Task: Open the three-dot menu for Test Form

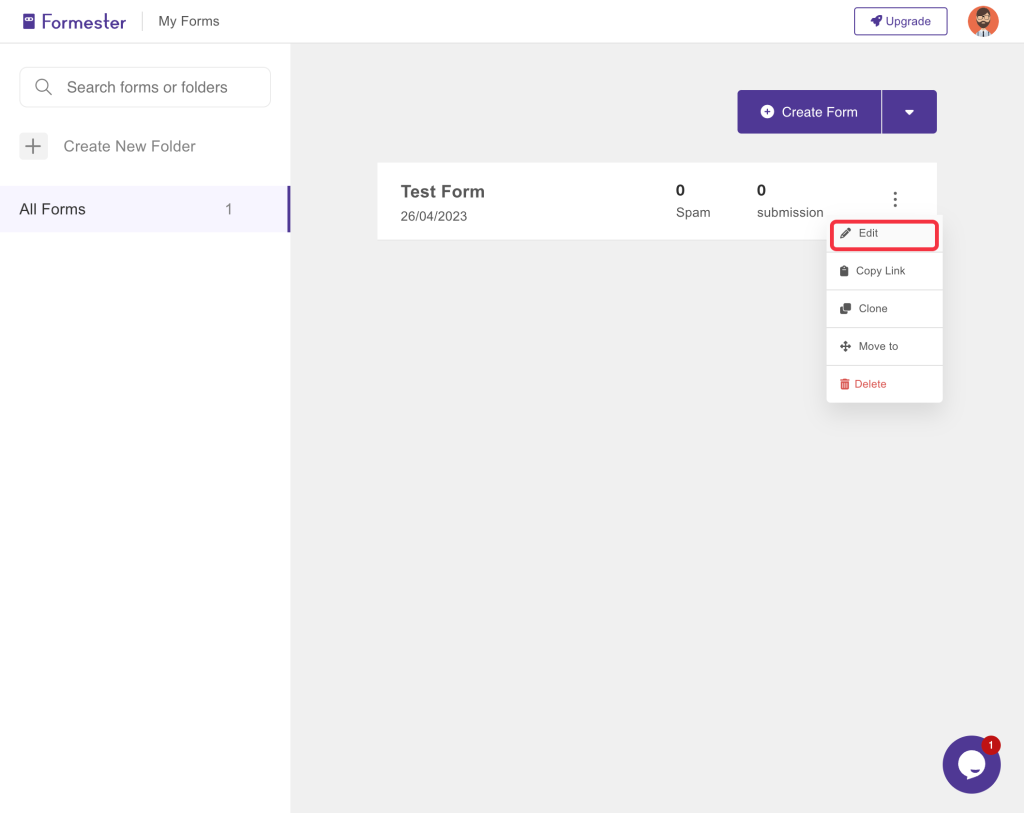Action: tap(895, 200)
